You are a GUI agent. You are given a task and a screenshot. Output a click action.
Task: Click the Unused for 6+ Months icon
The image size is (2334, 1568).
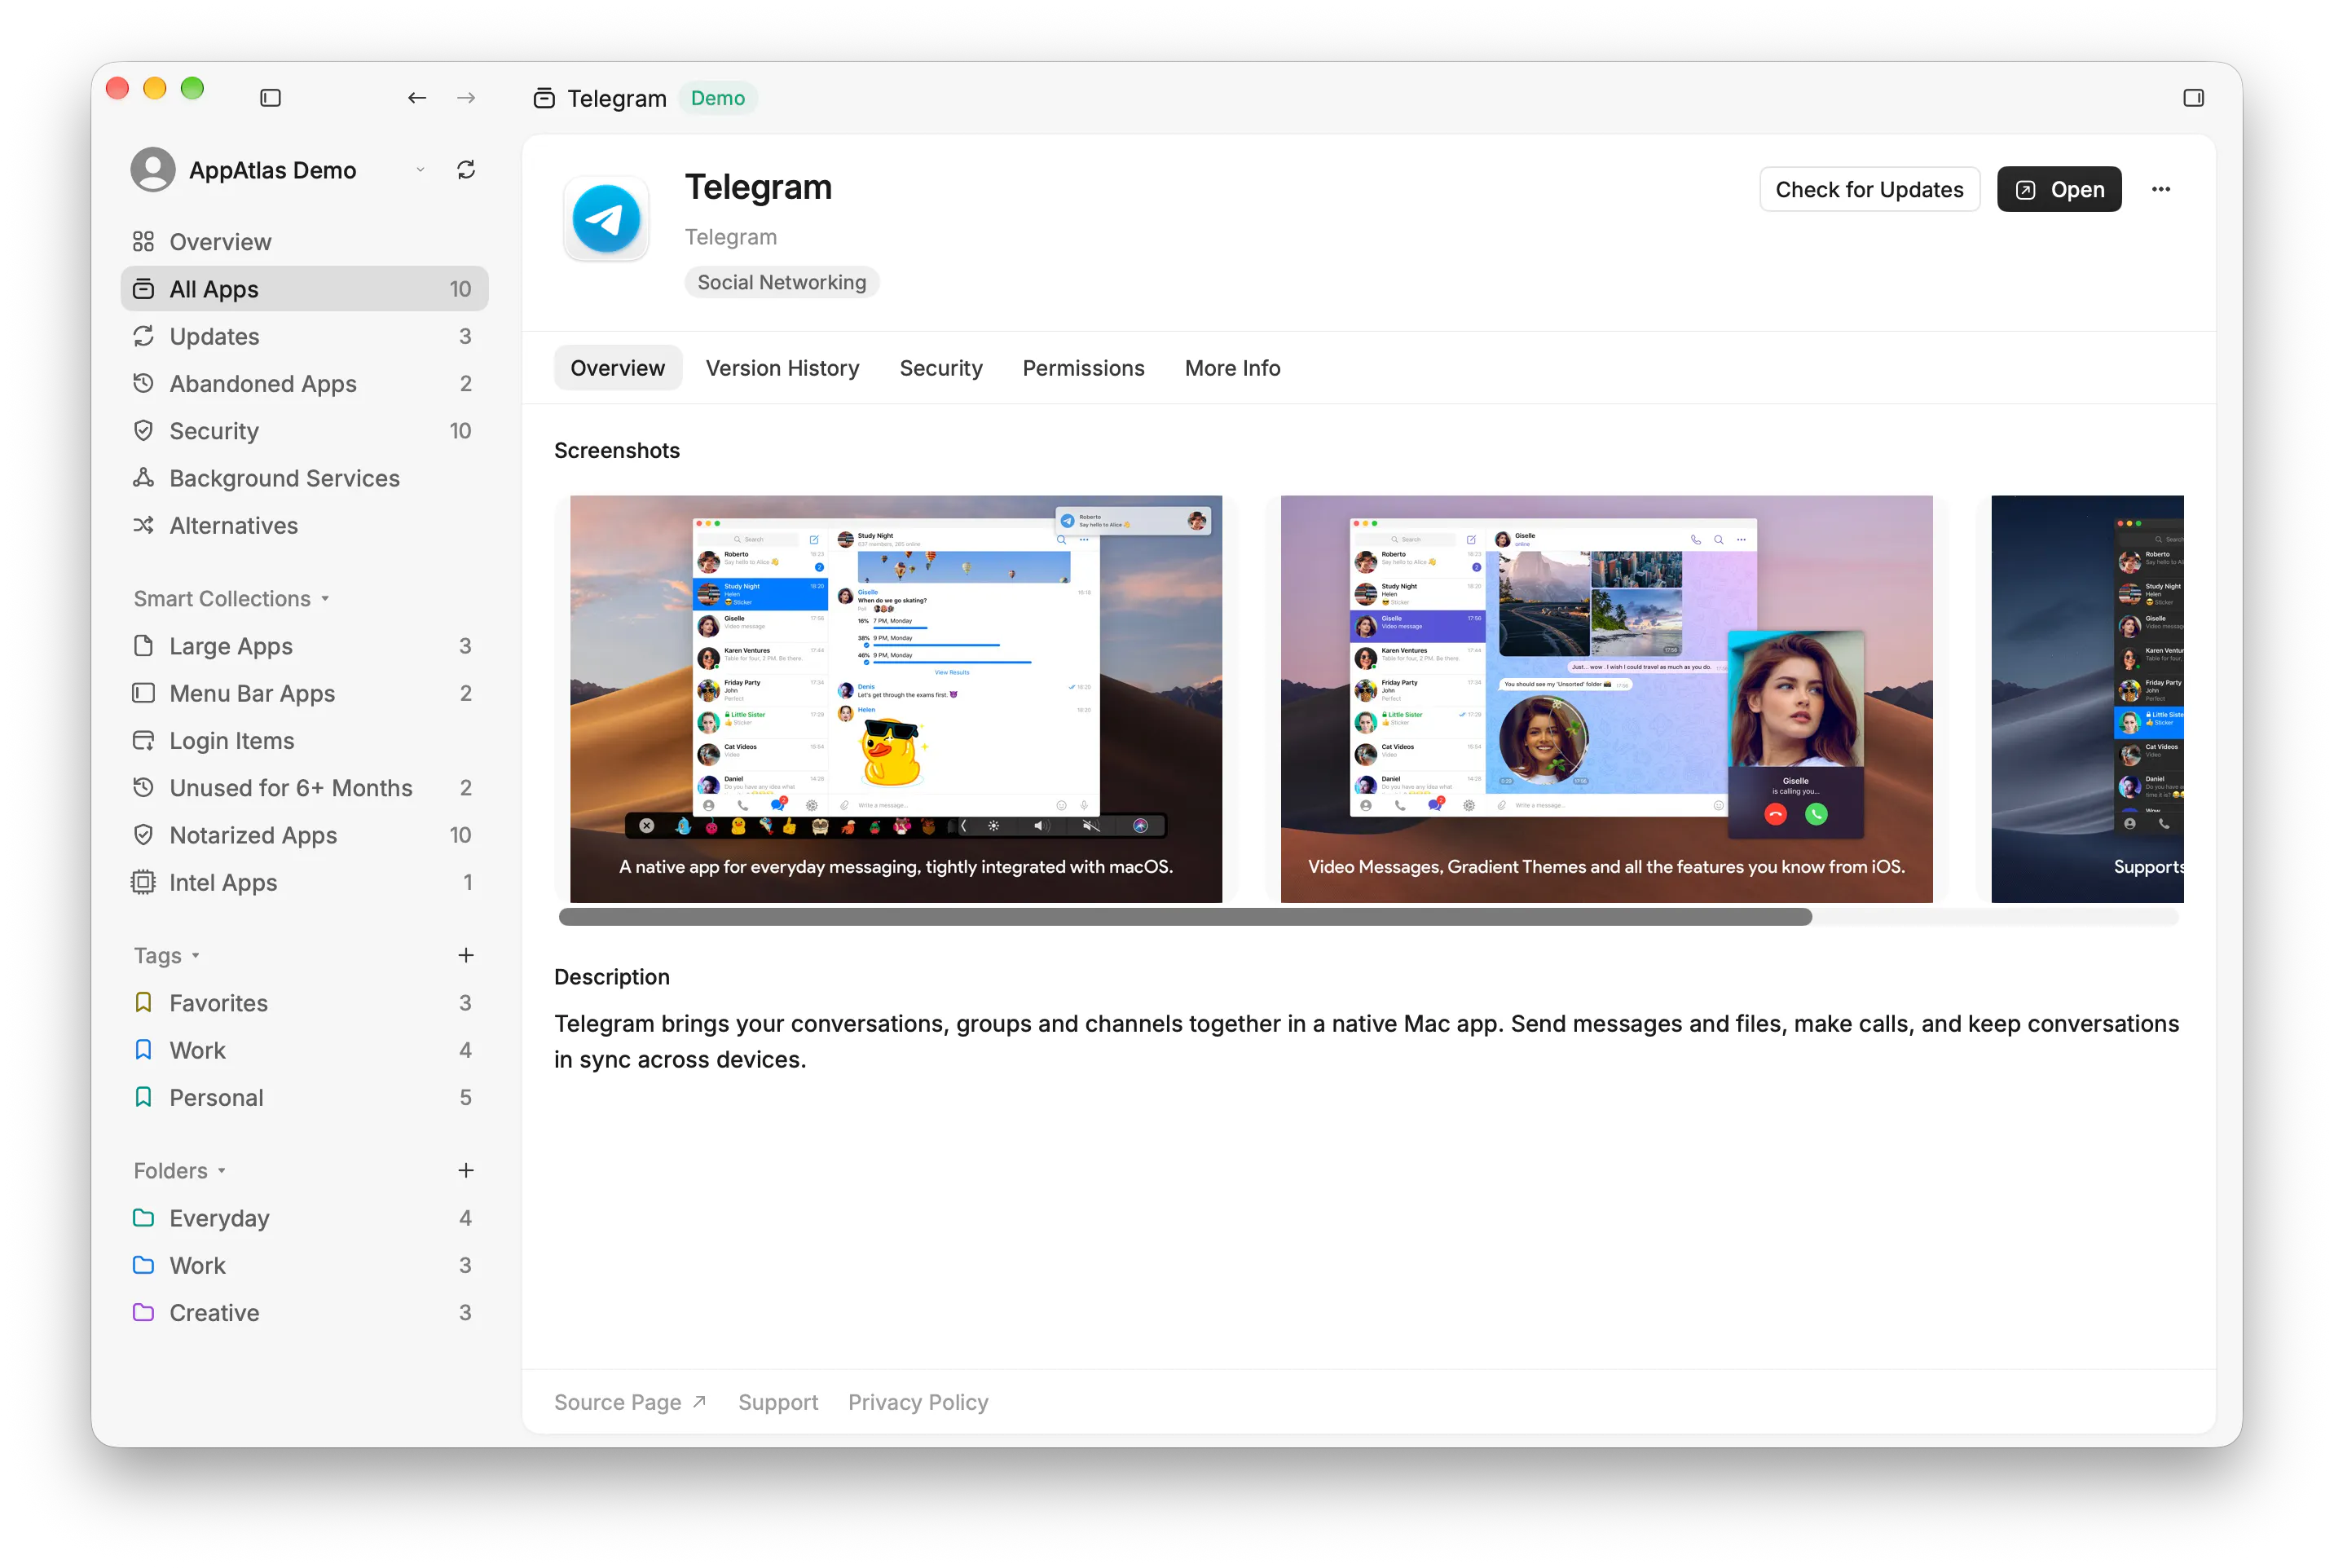(x=143, y=787)
